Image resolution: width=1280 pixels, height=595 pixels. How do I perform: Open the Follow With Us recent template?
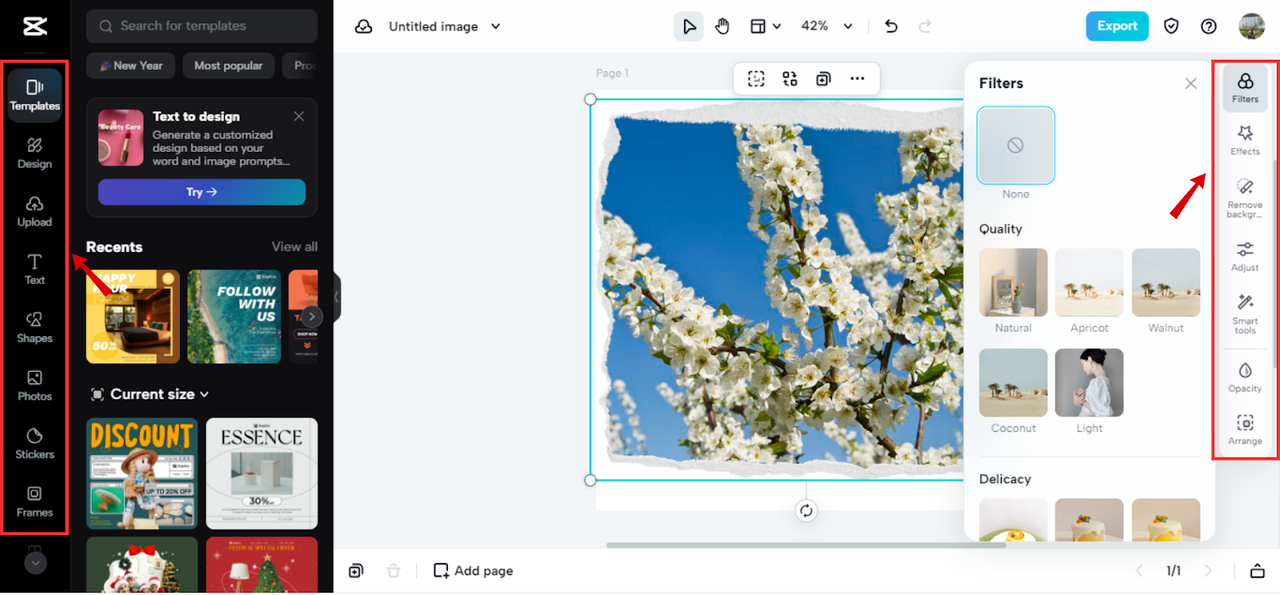click(x=234, y=316)
